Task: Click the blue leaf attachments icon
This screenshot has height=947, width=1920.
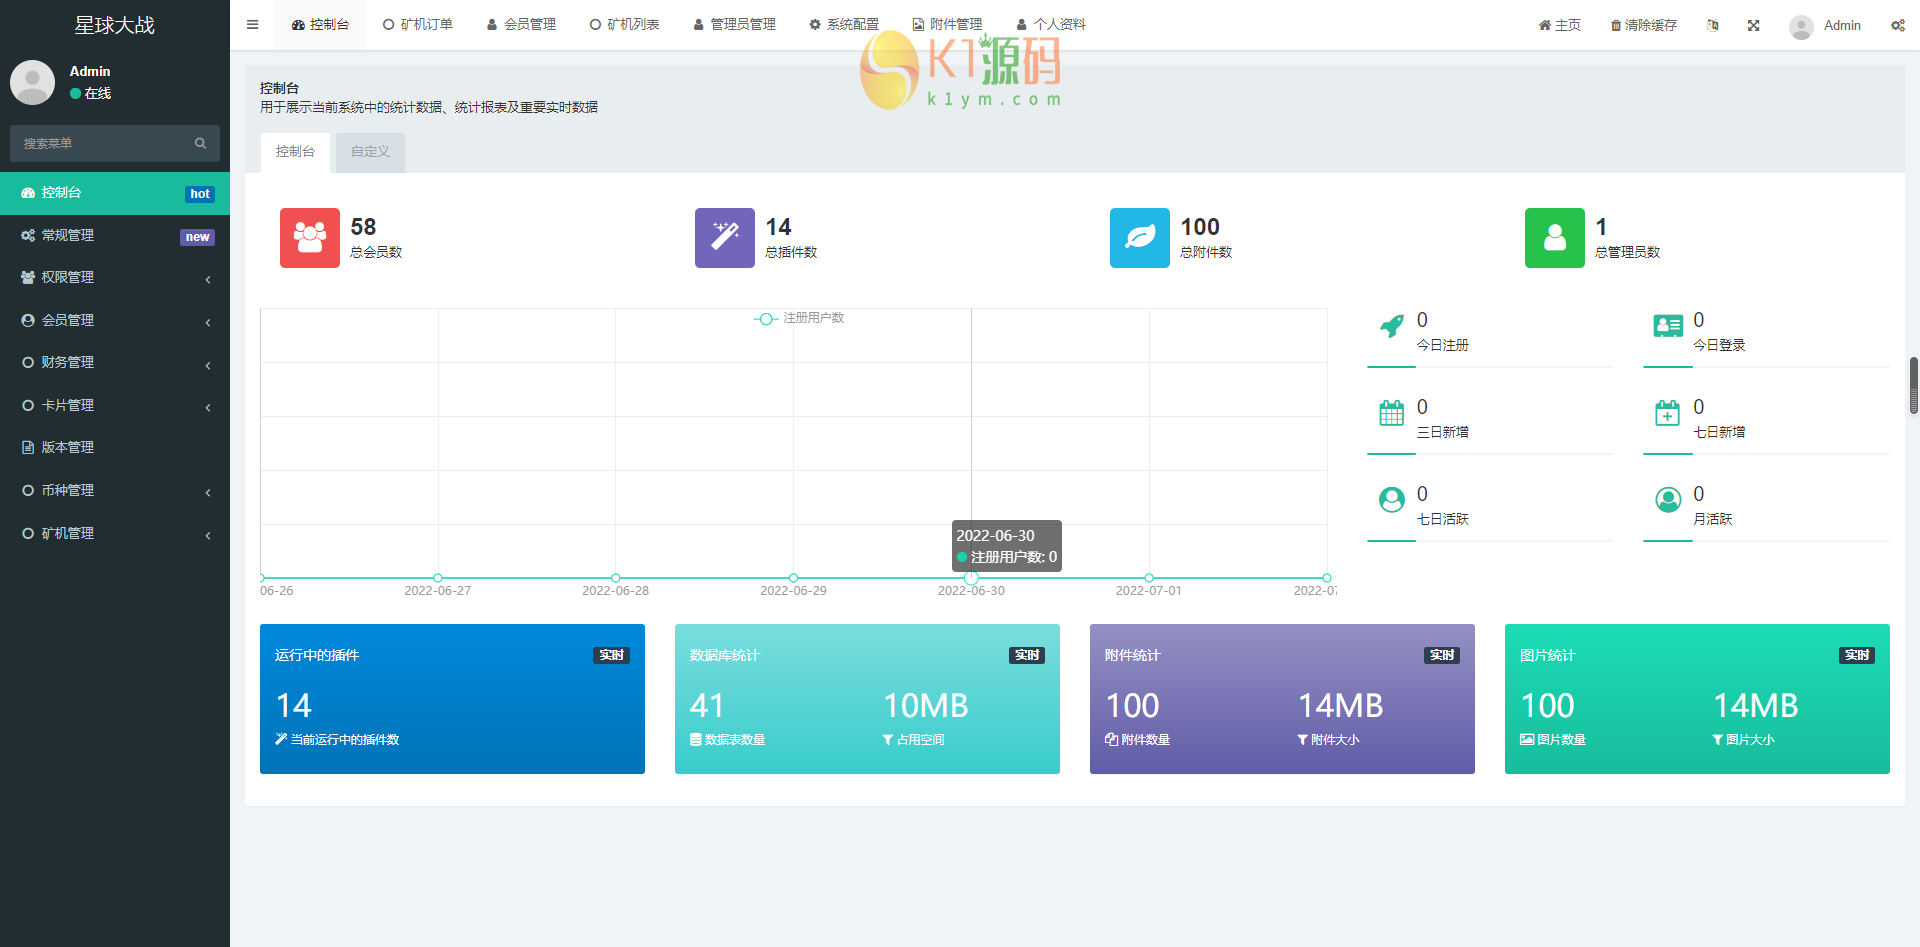Action: point(1139,238)
